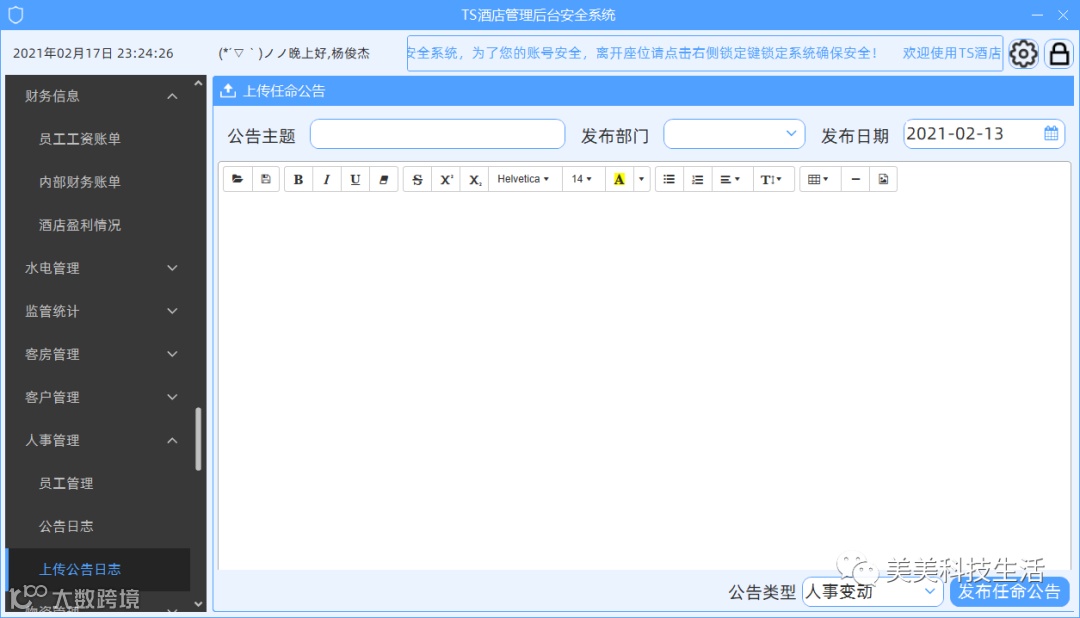Open the Helvetica font family dropdown
The width and height of the screenshot is (1080, 618).
tap(524, 179)
